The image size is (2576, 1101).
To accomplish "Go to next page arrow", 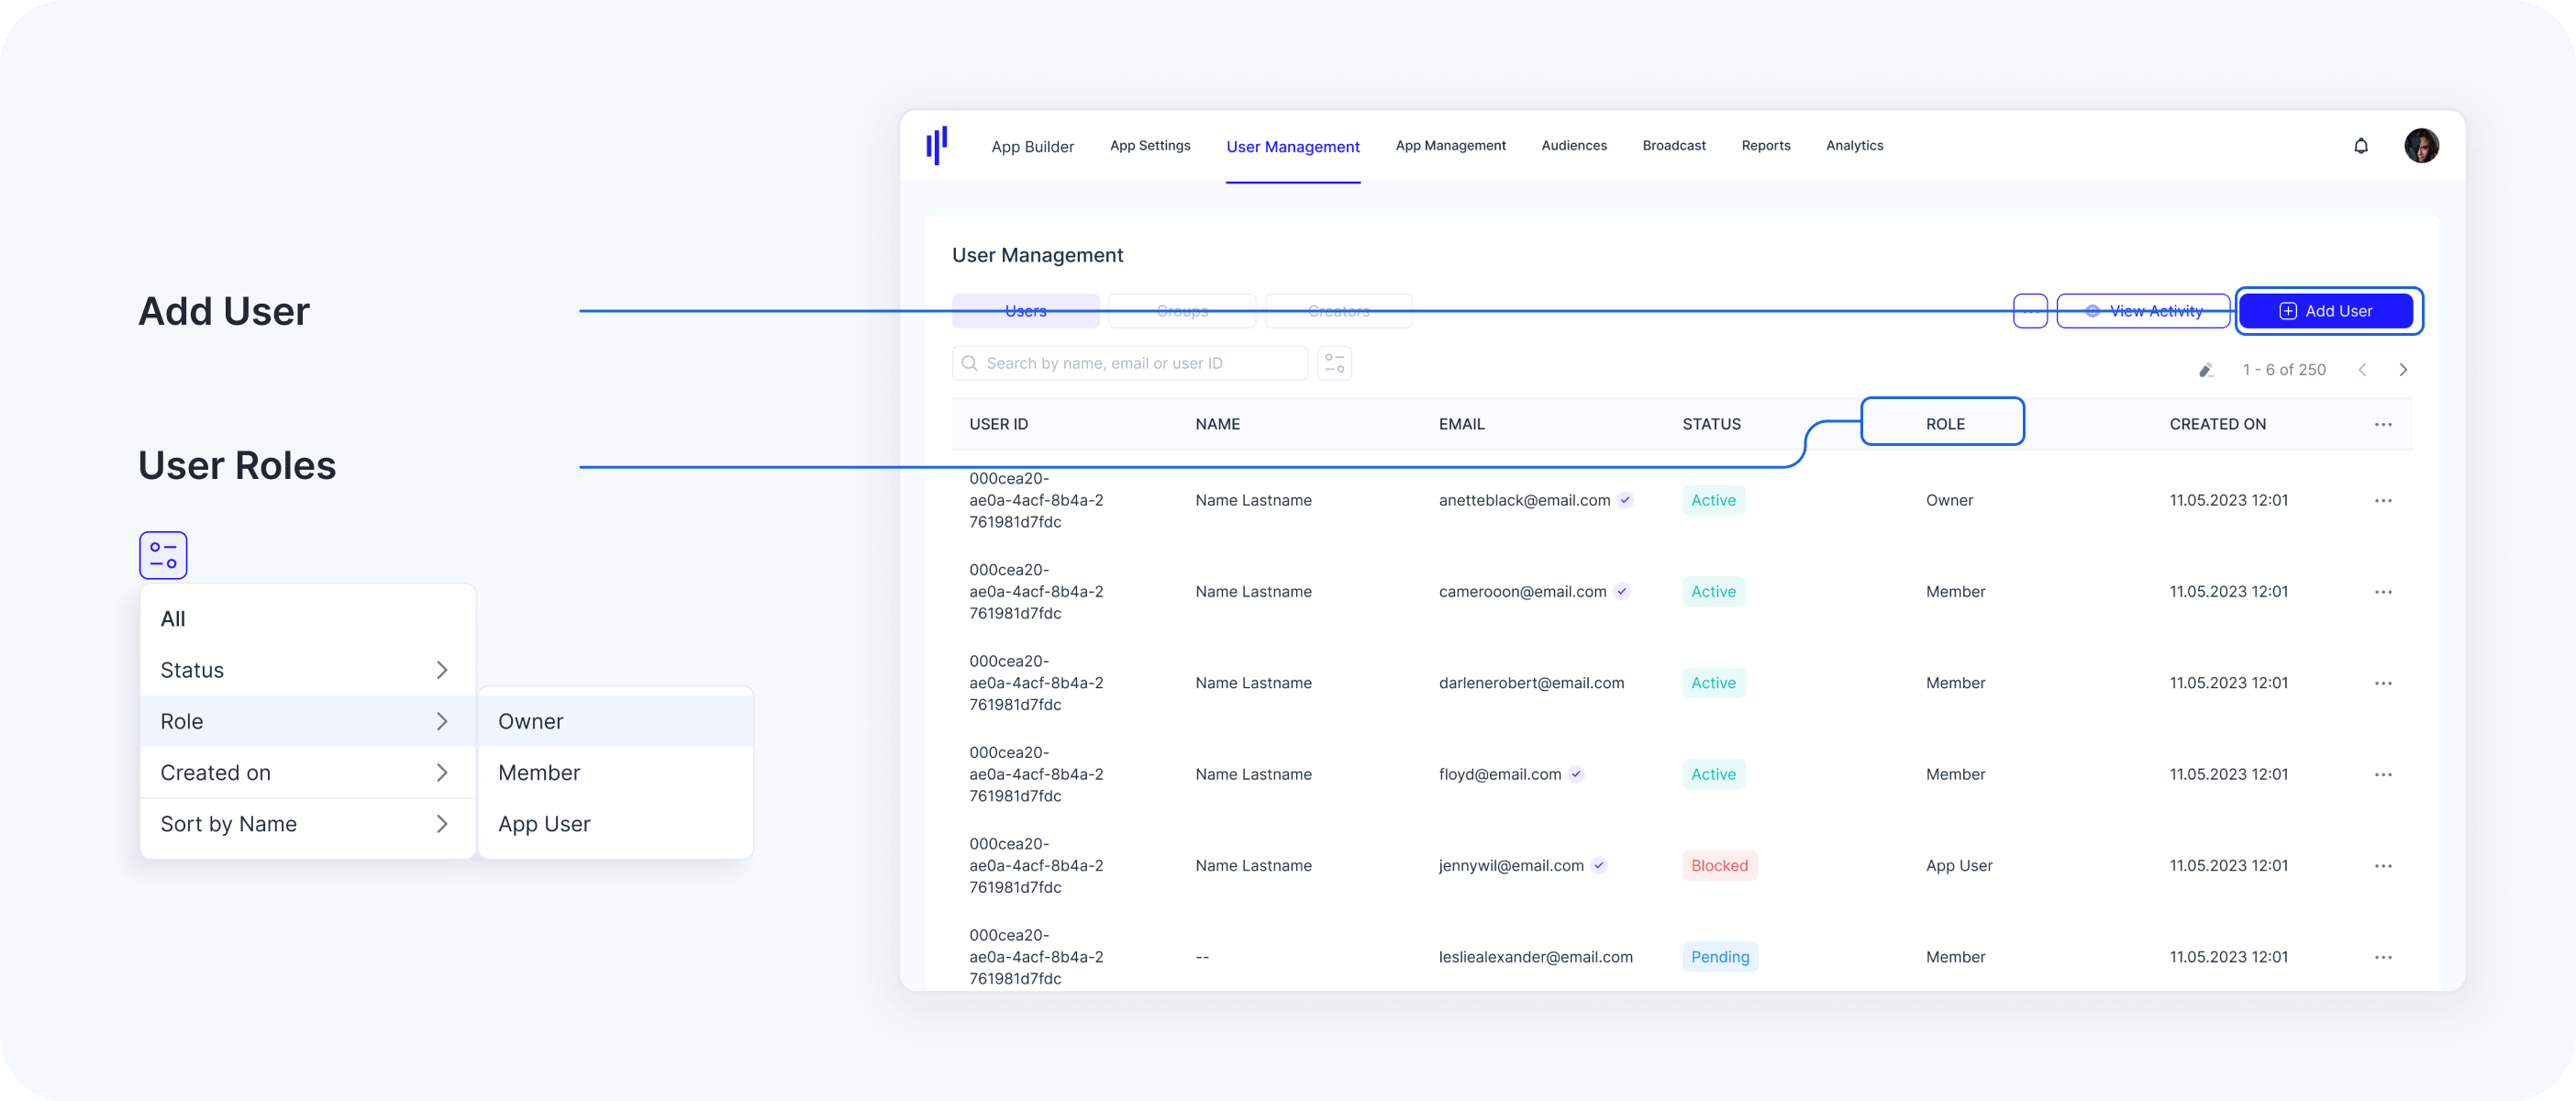I will coord(2403,370).
